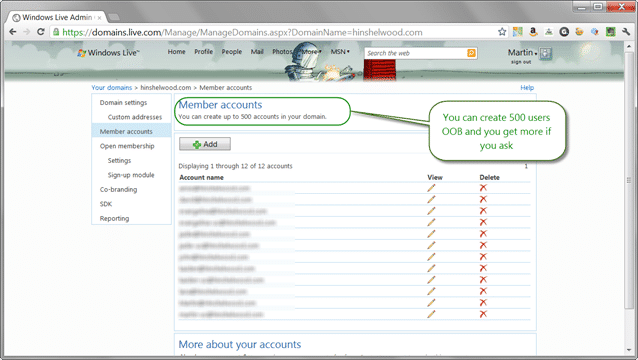The width and height of the screenshot is (638, 360).
Task: Go back with browser back arrow
Action: [13, 32]
